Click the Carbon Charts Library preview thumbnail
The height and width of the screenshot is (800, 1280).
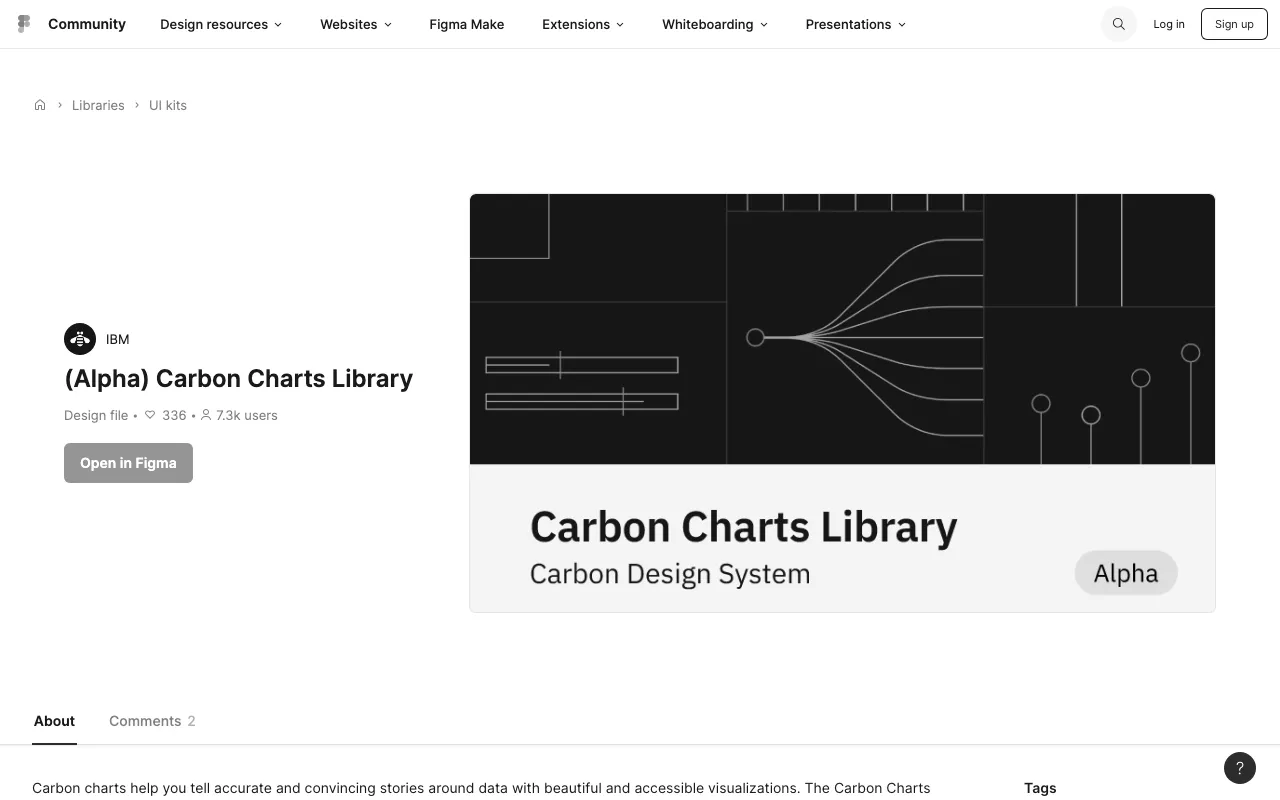coord(842,403)
